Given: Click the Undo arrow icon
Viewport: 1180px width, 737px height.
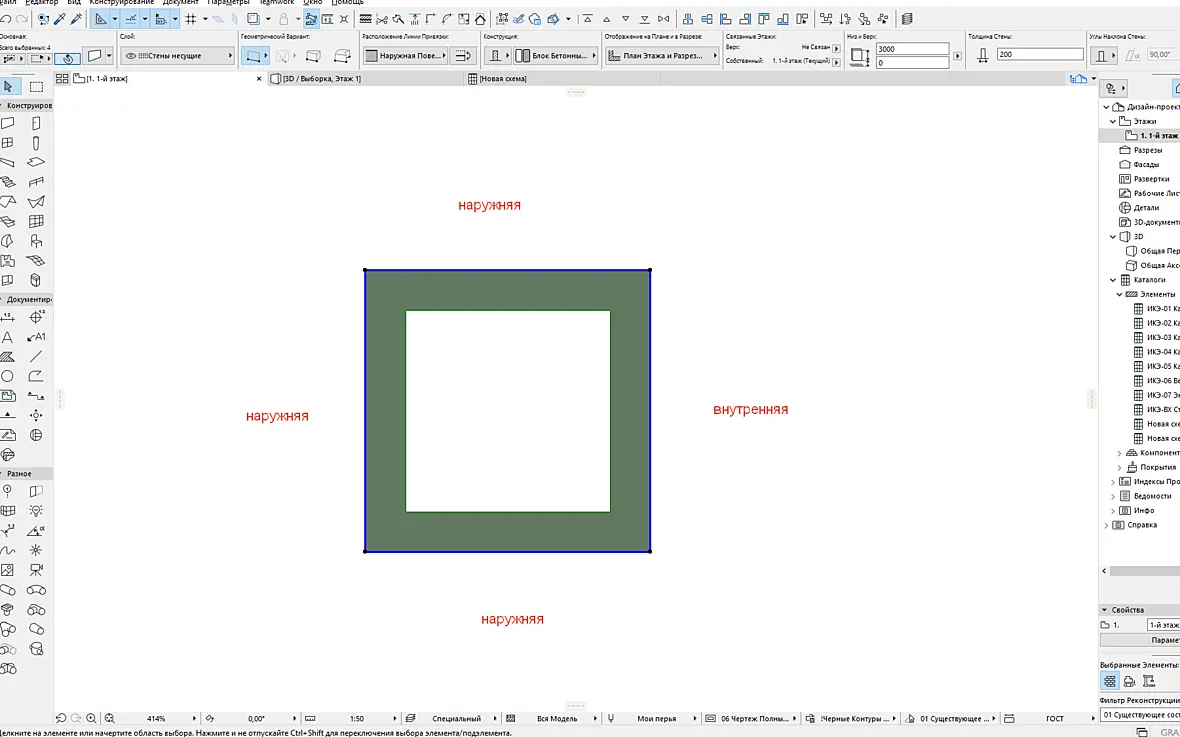Looking at the screenshot, I should (x=5, y=18).
